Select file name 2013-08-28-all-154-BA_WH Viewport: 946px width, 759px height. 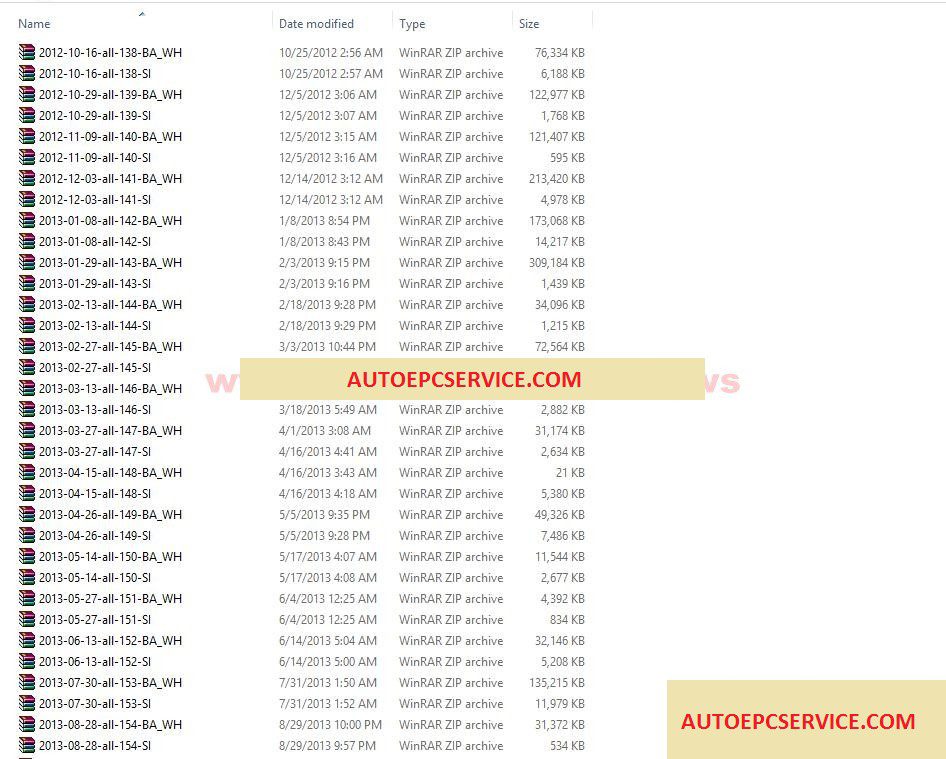[110, 725]
